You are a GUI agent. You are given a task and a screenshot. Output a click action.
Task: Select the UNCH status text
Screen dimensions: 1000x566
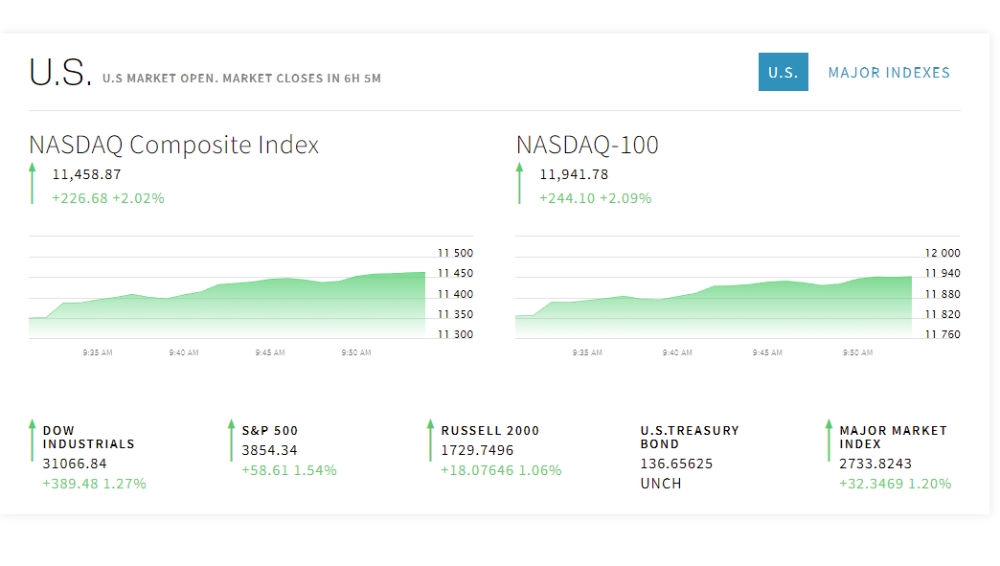[661, 484]
